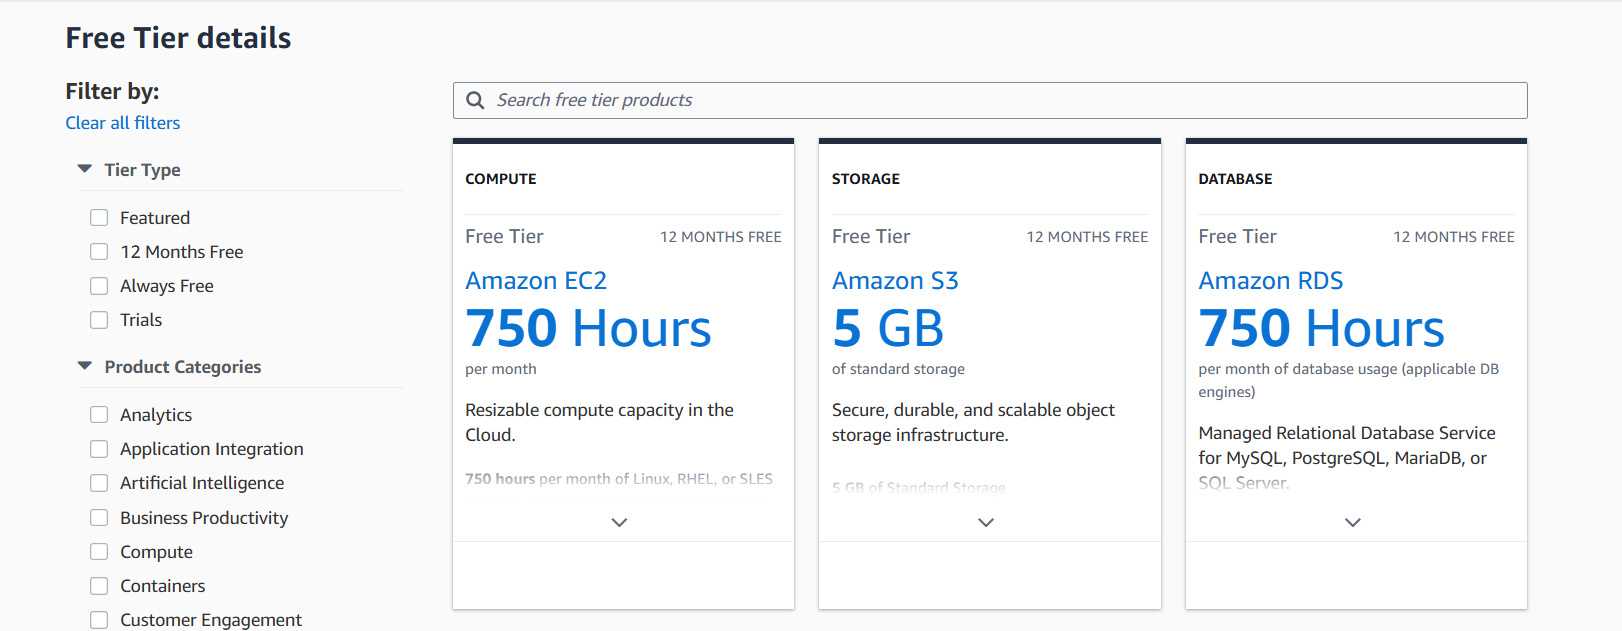Click 'of standard storage' text
This screenshot has width=1622, height=631.
898,369
